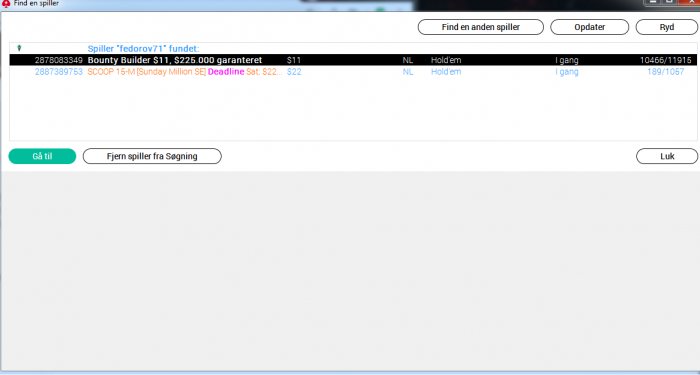Screen dimensions: 700x375
Task: Click the Find en spiller window title
Action: click(36, 3)
